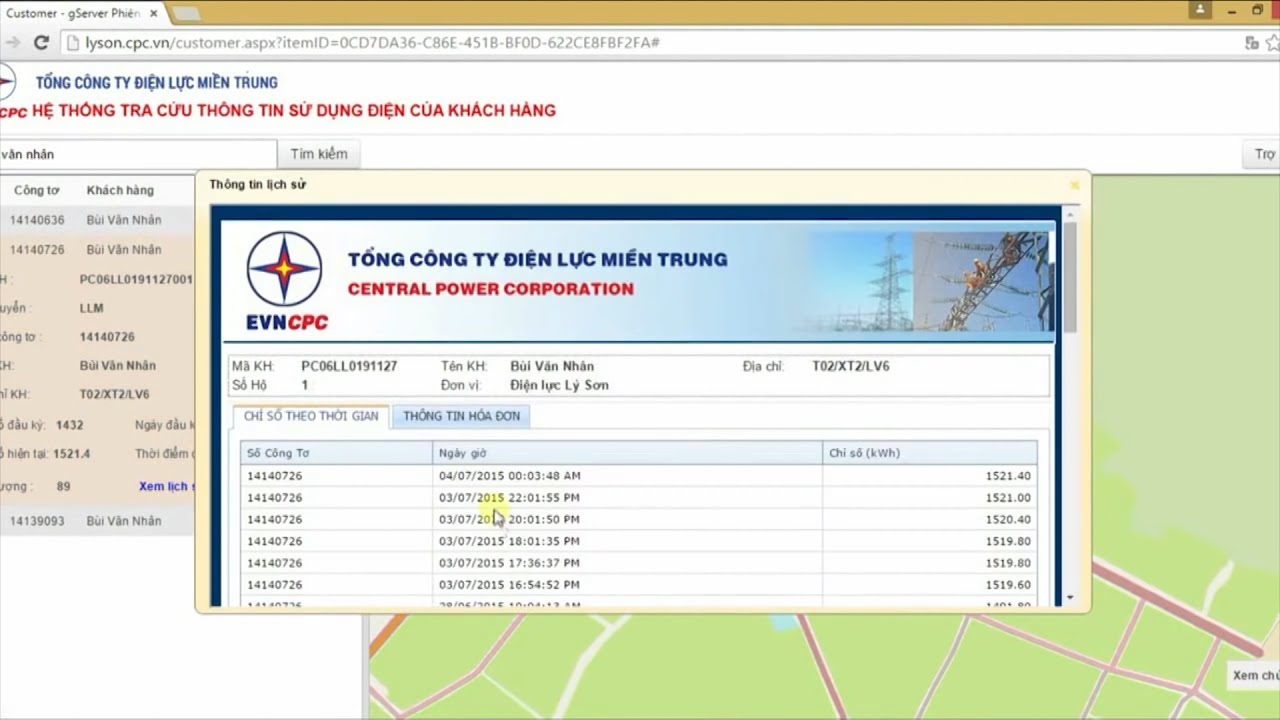
Task: Select the CHỈ SỐ THEO THỜI GIAN tab
Action: 311,416
